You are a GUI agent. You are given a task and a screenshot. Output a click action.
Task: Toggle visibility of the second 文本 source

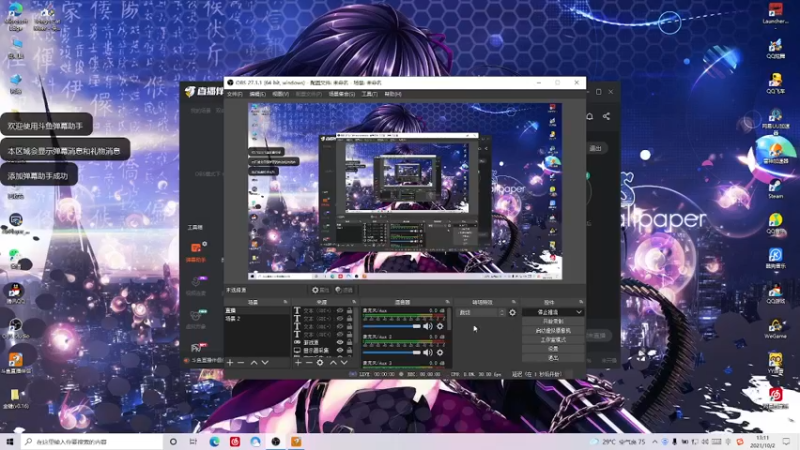tap(340, 318)
